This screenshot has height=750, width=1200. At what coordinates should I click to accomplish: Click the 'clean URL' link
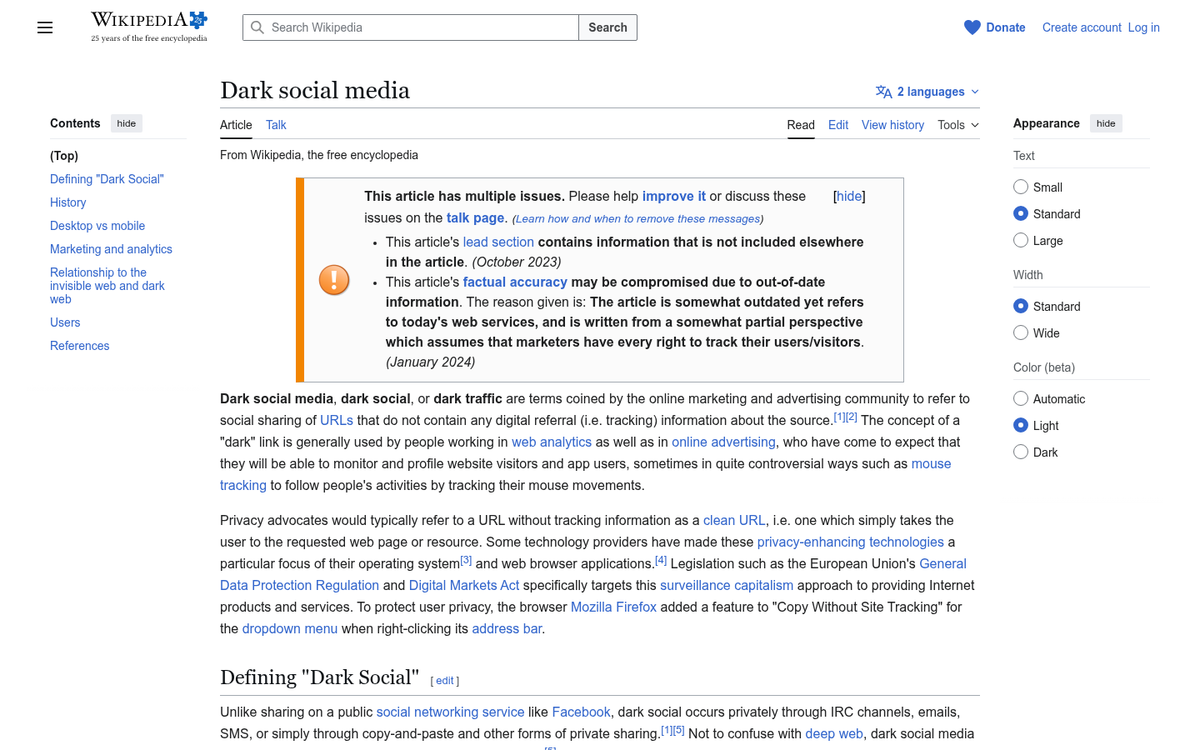coord(734,520)
